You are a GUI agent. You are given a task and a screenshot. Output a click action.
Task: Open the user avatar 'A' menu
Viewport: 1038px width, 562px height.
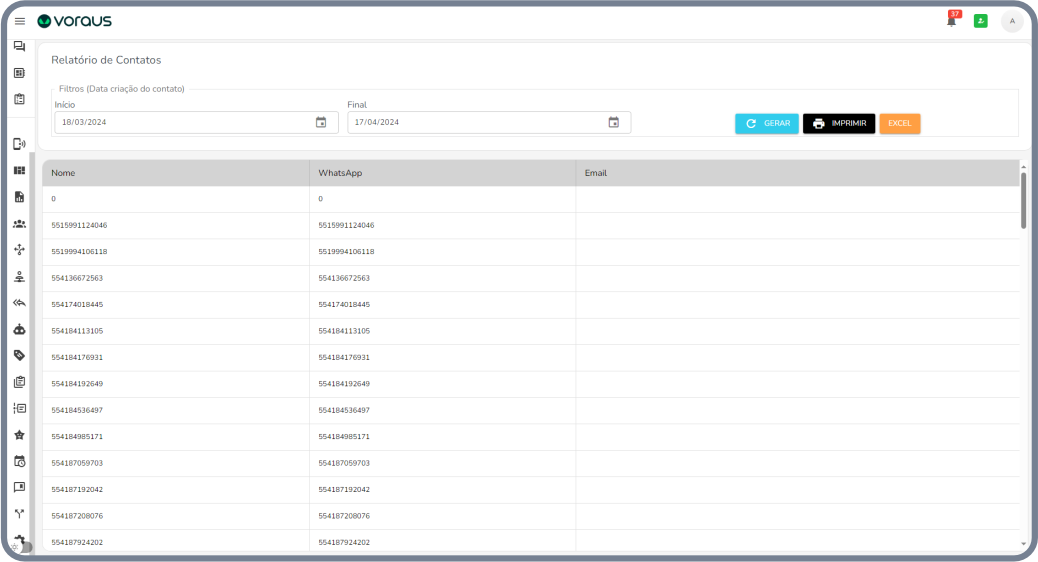[x=1012, y=21]
